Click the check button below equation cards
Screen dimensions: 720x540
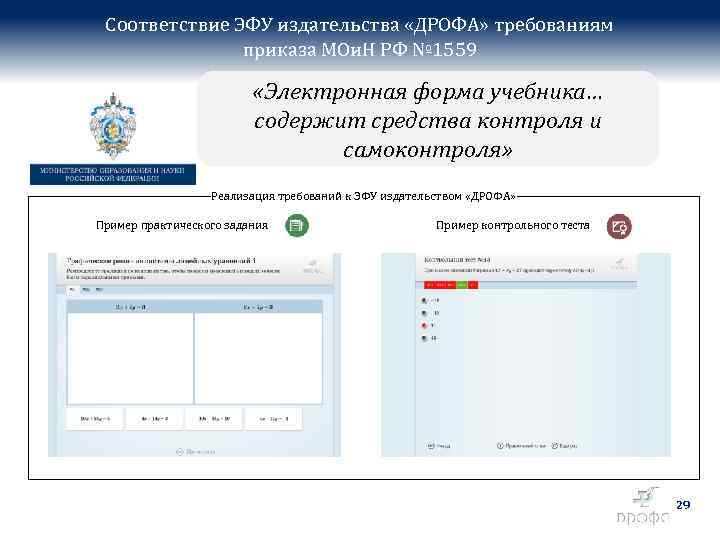pyautogui.click(x=196, y=452)
